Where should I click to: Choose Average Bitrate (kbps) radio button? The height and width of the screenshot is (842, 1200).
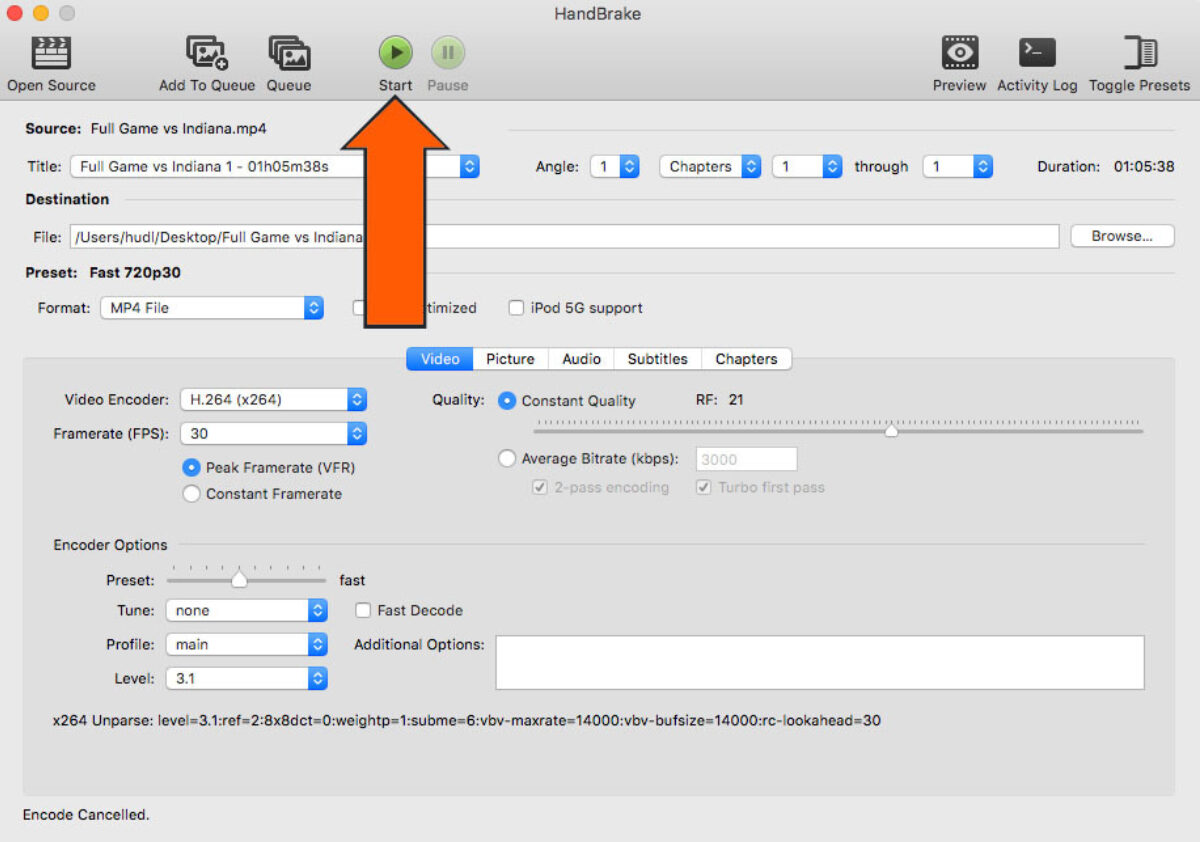point(507,459)
